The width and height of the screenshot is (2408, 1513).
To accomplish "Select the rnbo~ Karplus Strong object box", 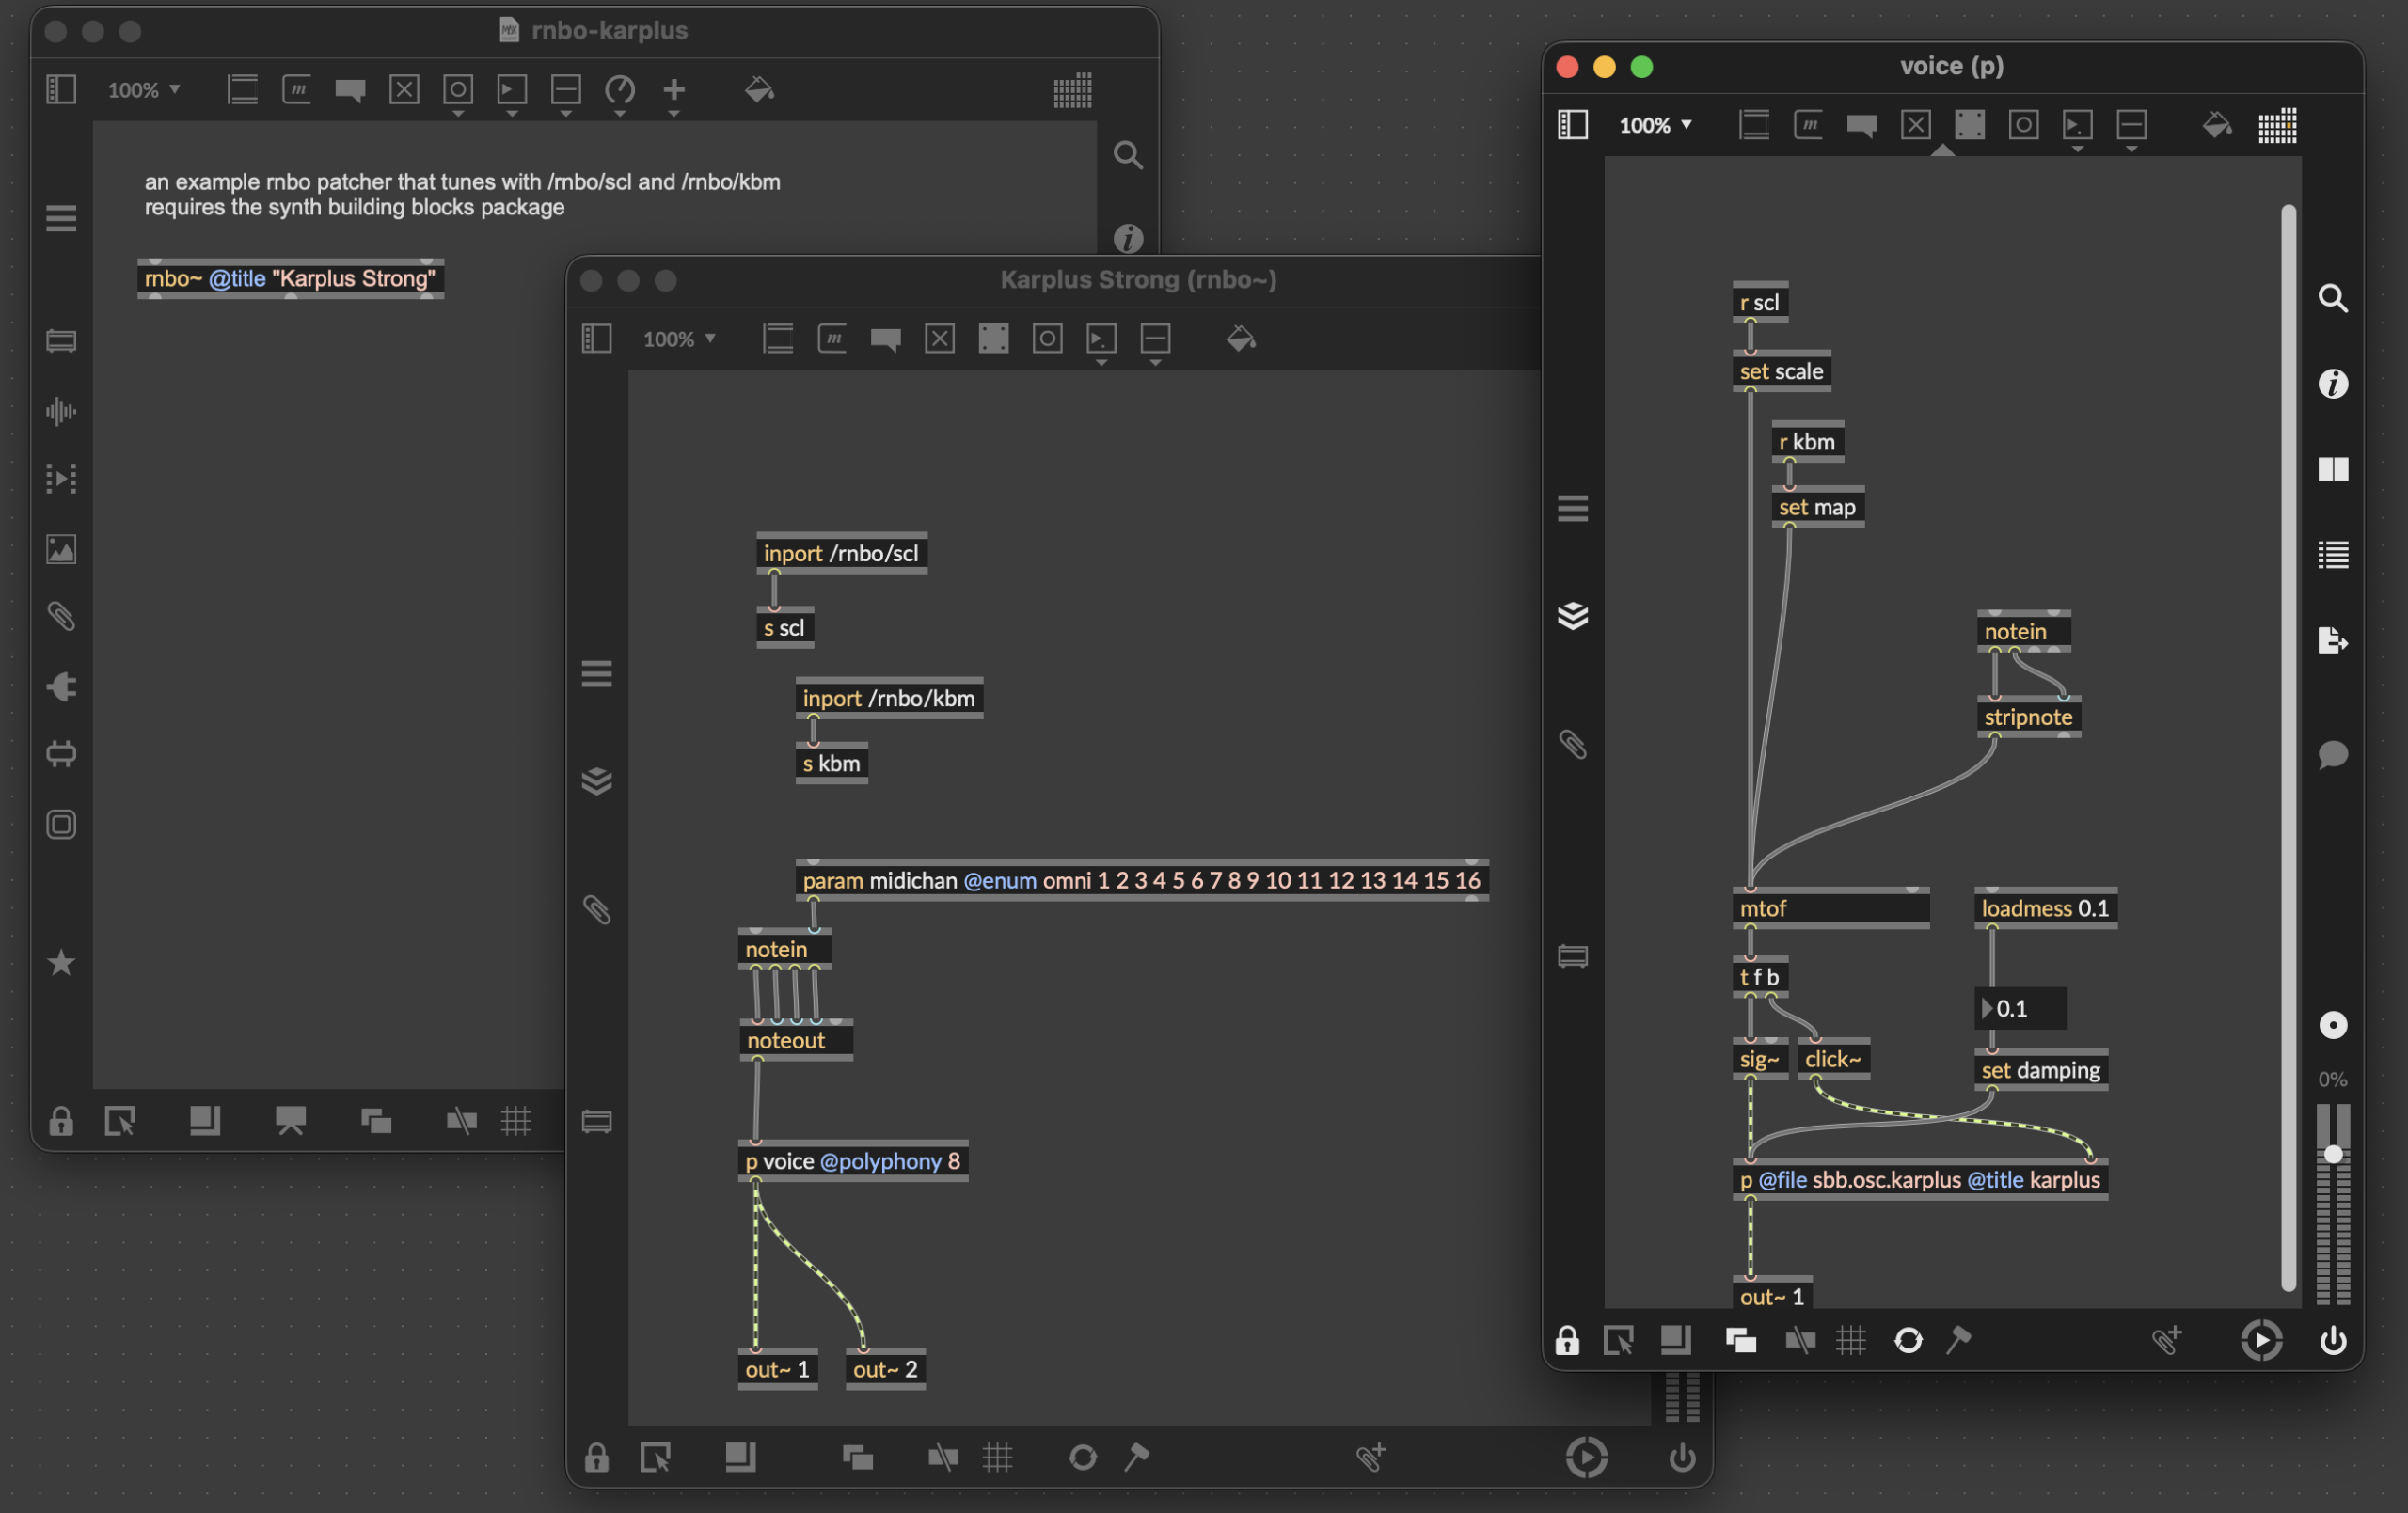I will [290, 278].
